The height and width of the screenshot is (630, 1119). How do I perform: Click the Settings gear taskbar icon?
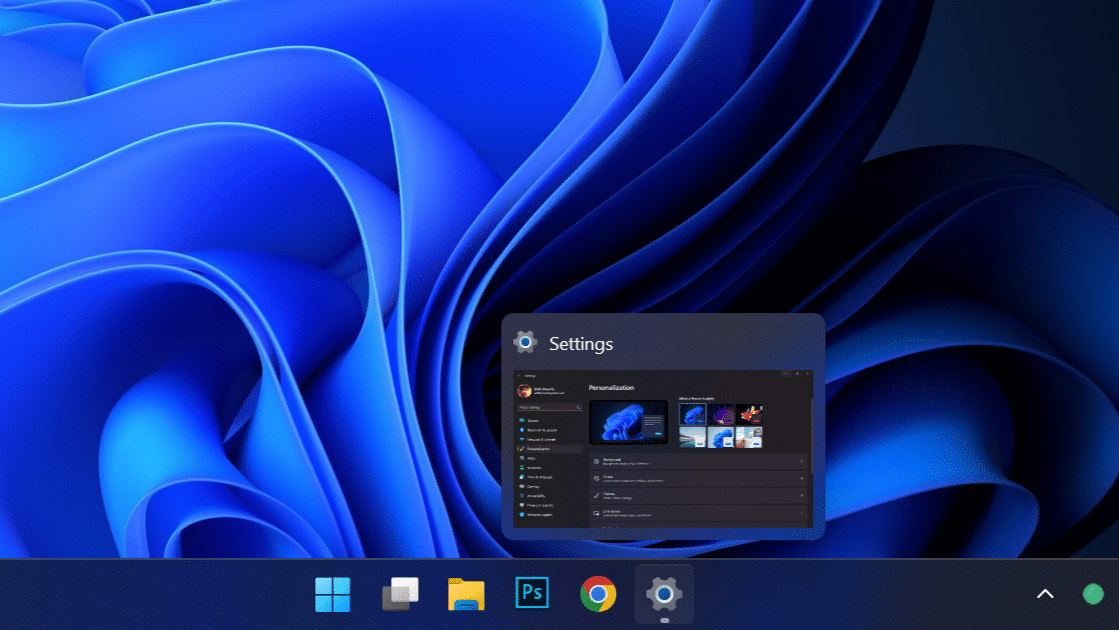pos(664,594)
